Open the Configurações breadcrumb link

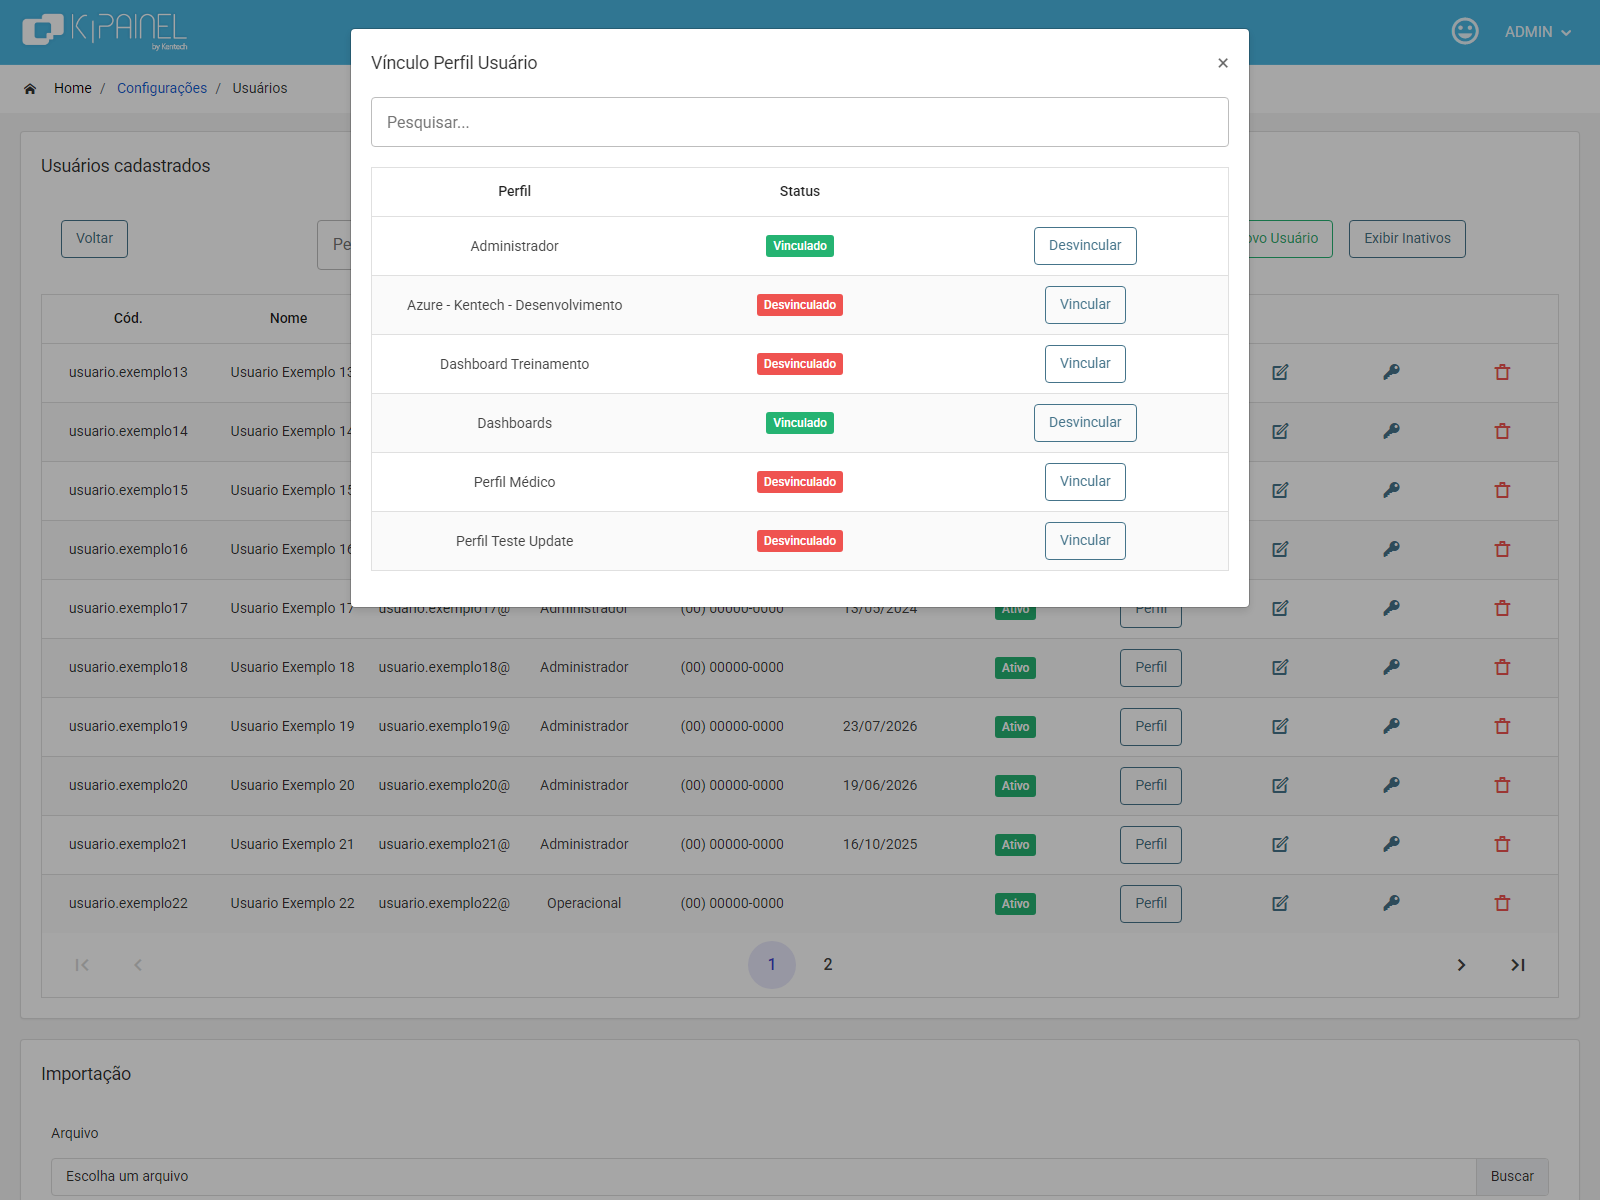[x=162, y=88]
